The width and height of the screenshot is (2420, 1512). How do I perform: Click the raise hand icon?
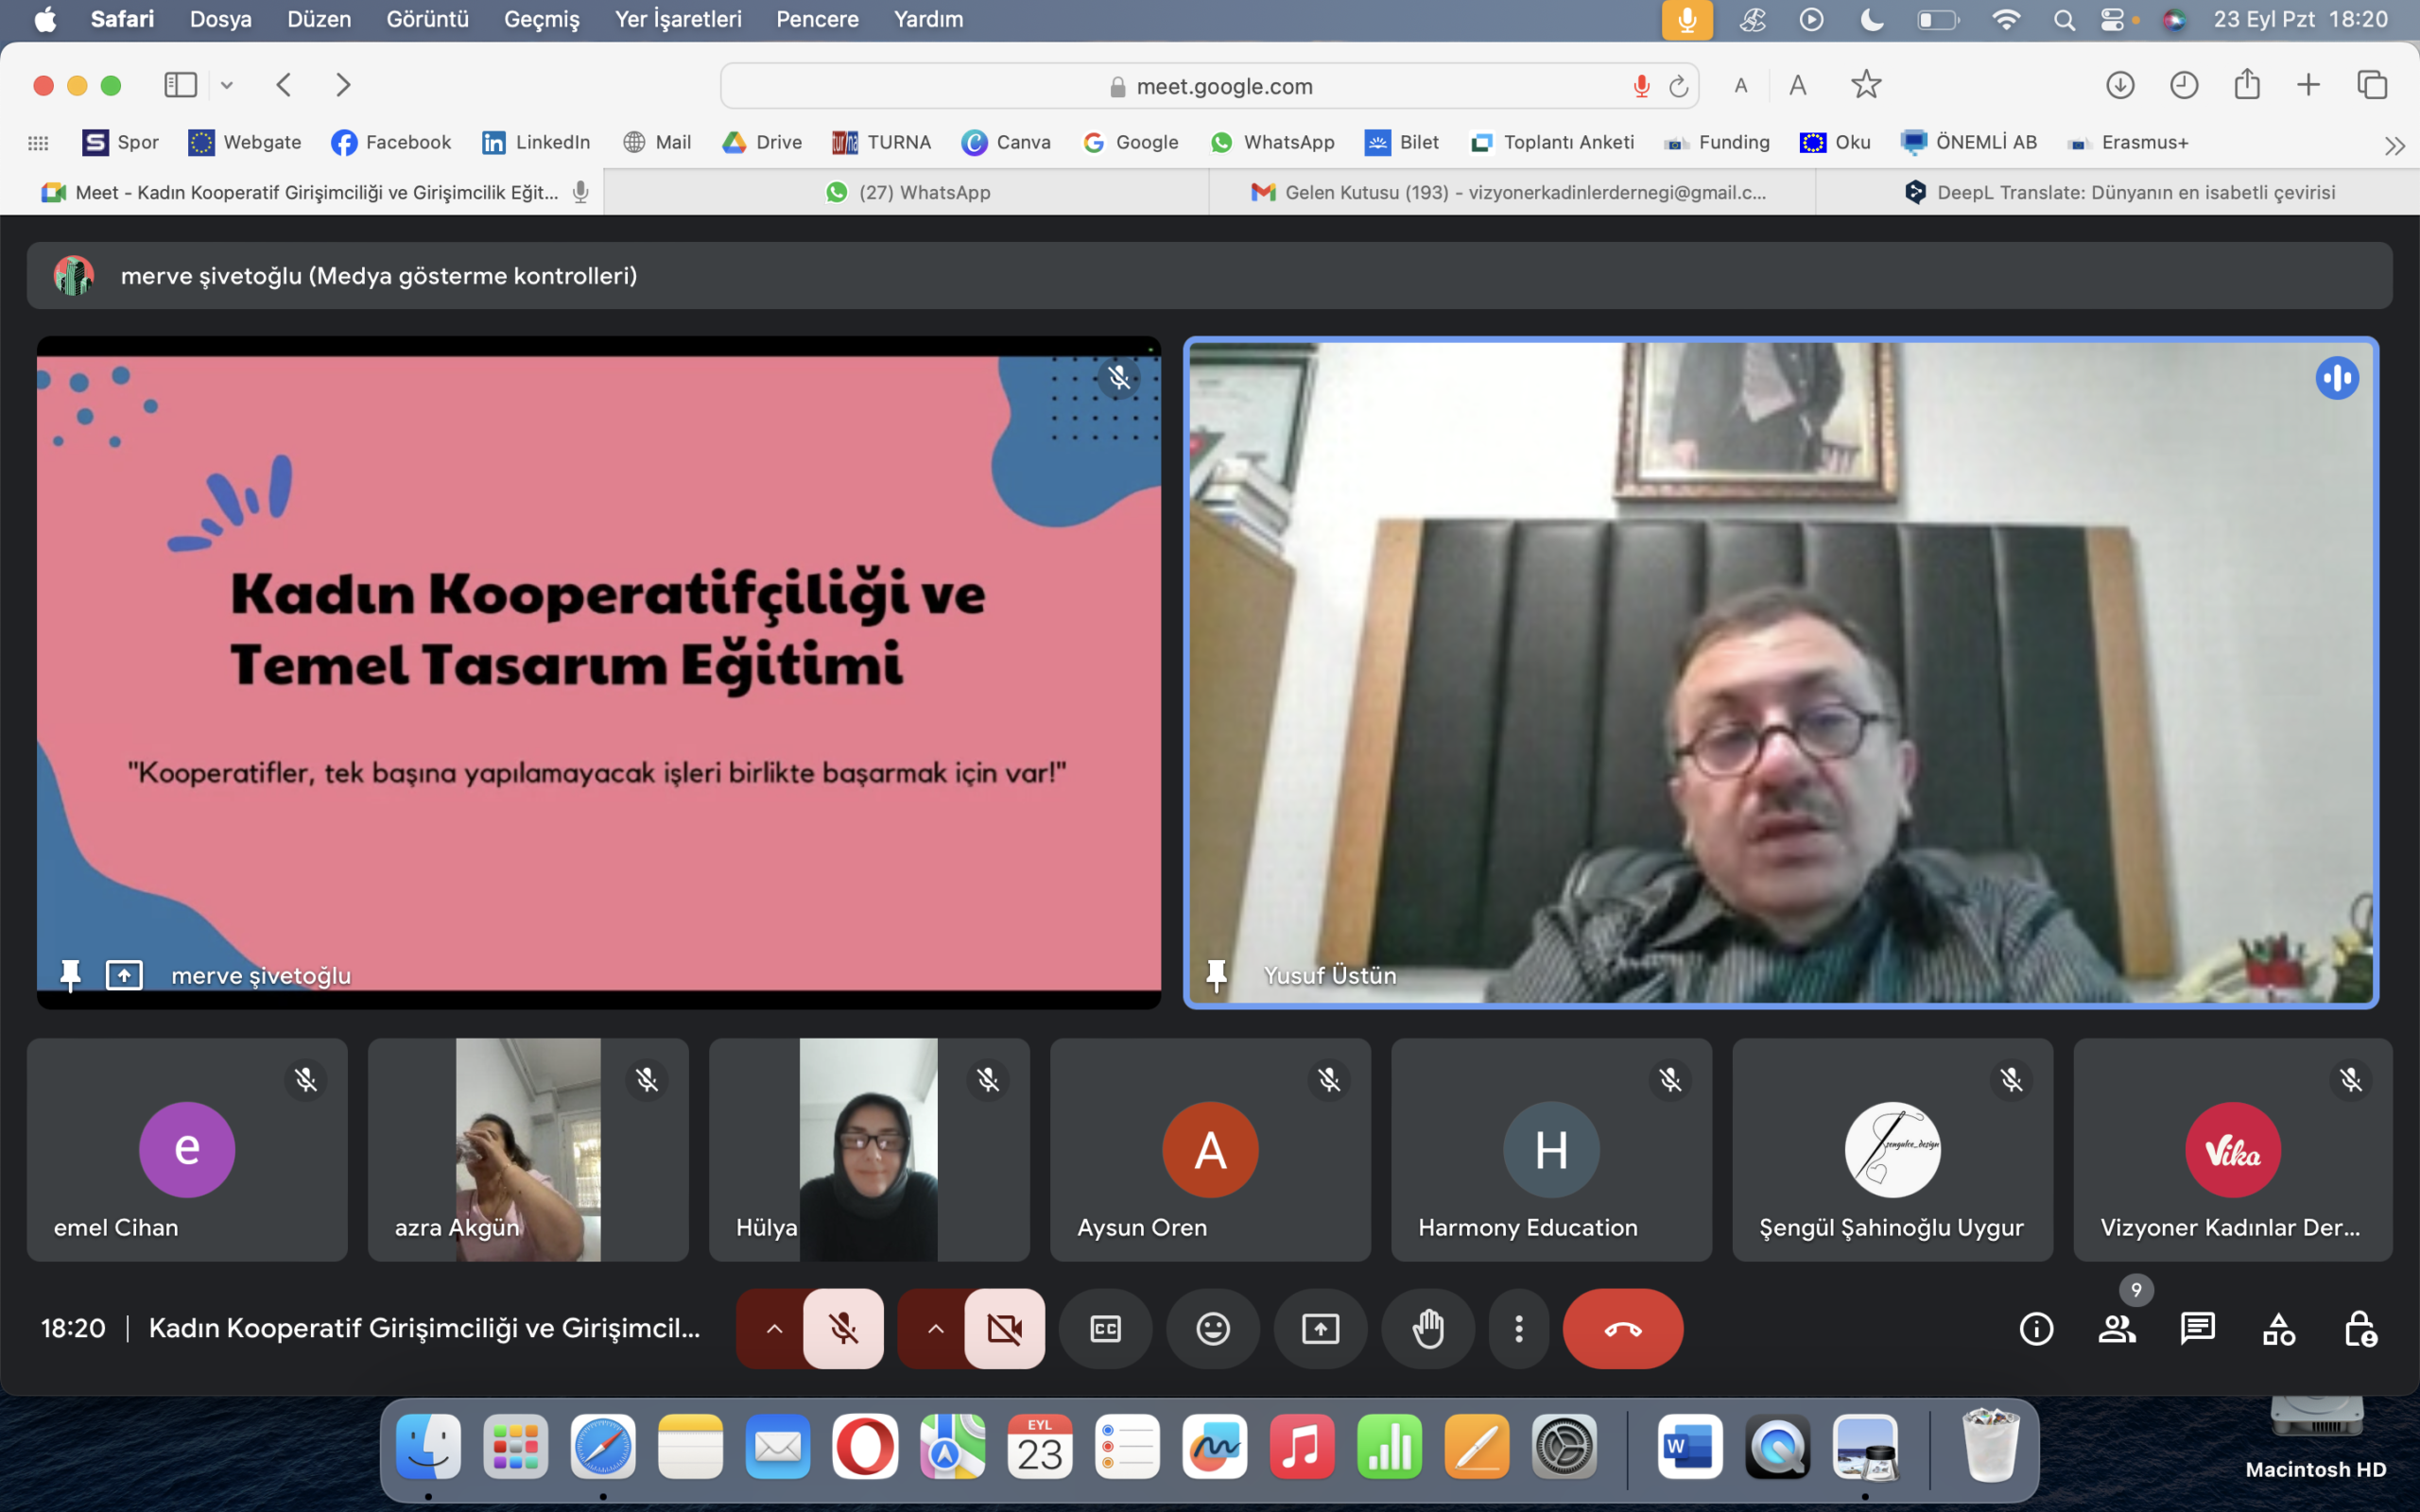pyautogui.click(x=1427, y=1329)
